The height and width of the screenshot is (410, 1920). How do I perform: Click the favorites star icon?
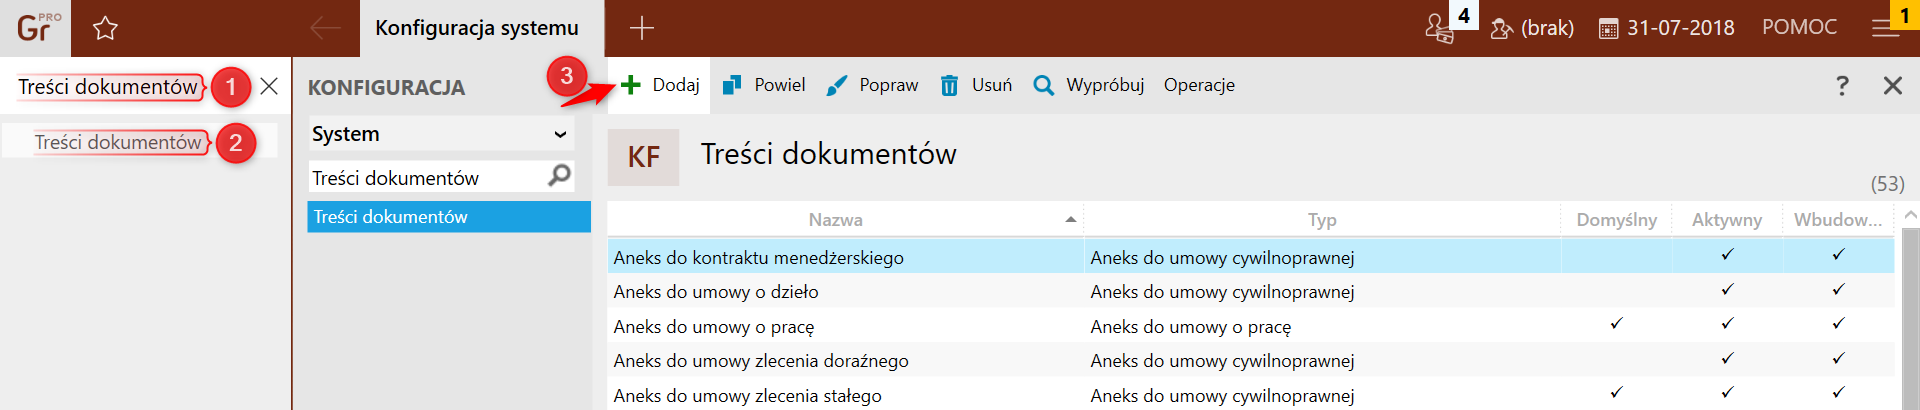point(105,29)
